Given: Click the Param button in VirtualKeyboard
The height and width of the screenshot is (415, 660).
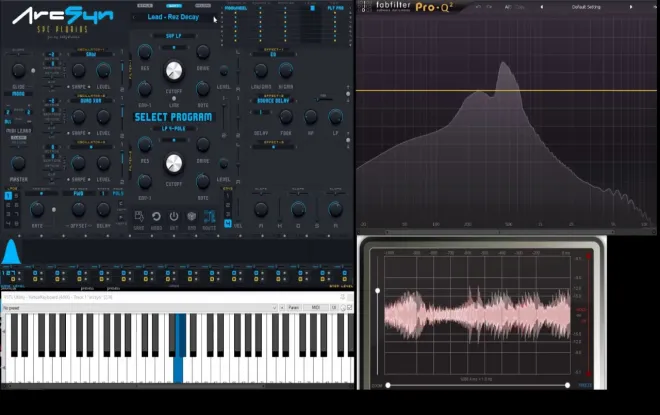Looking at the screenshot, I should 294,308.
